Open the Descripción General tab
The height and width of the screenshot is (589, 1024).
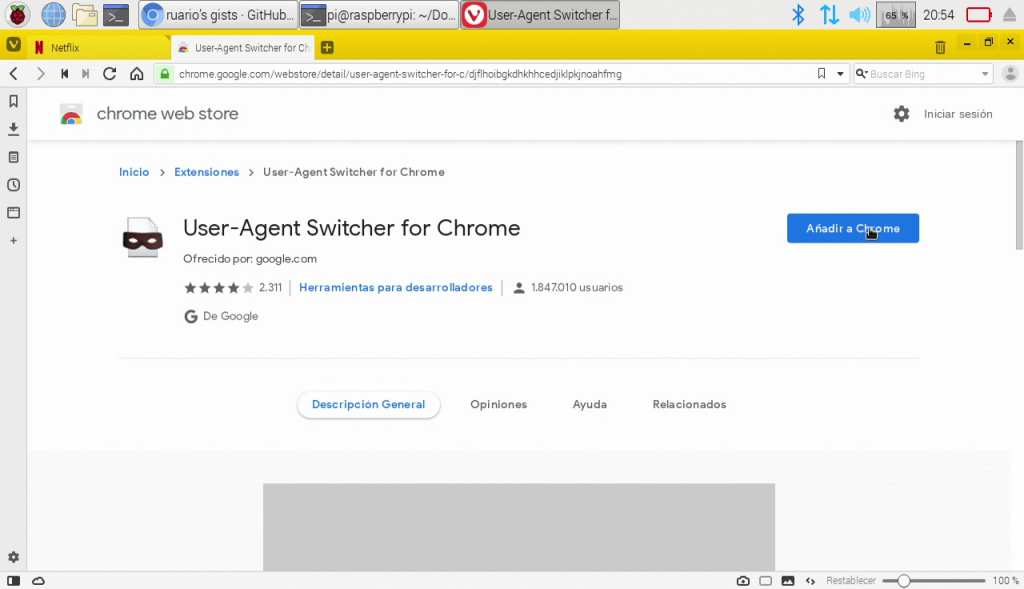tap(368, 404)
